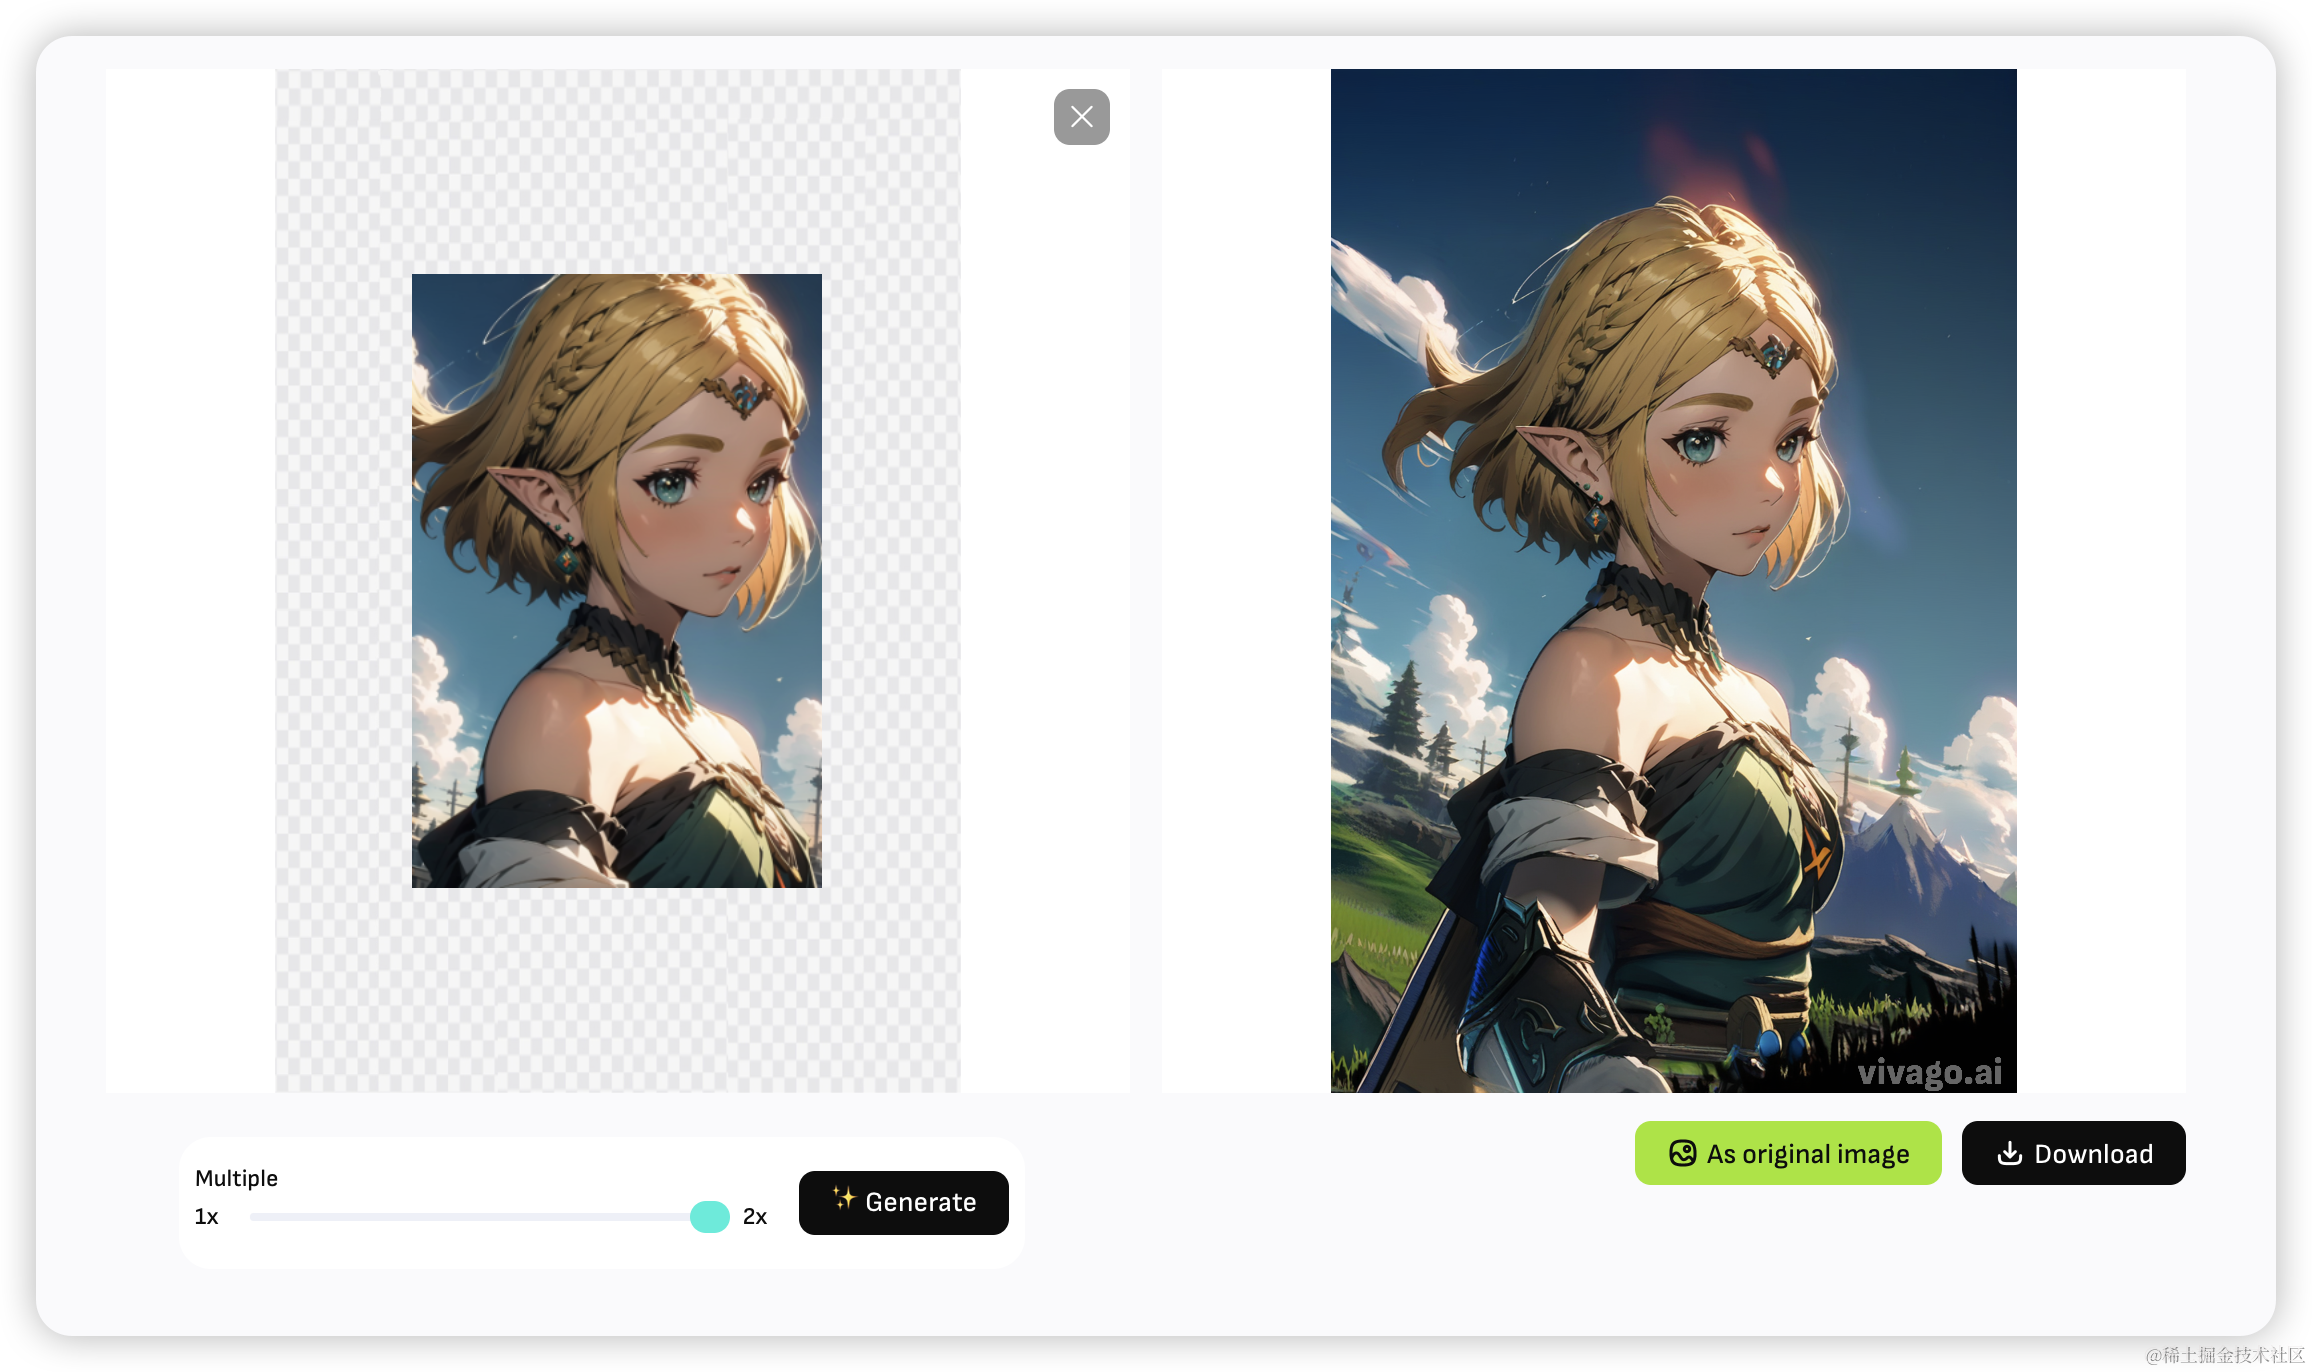Set result As original image
The width and height of the screenshot is (2312, 1372).
tap(1787, 1153)
